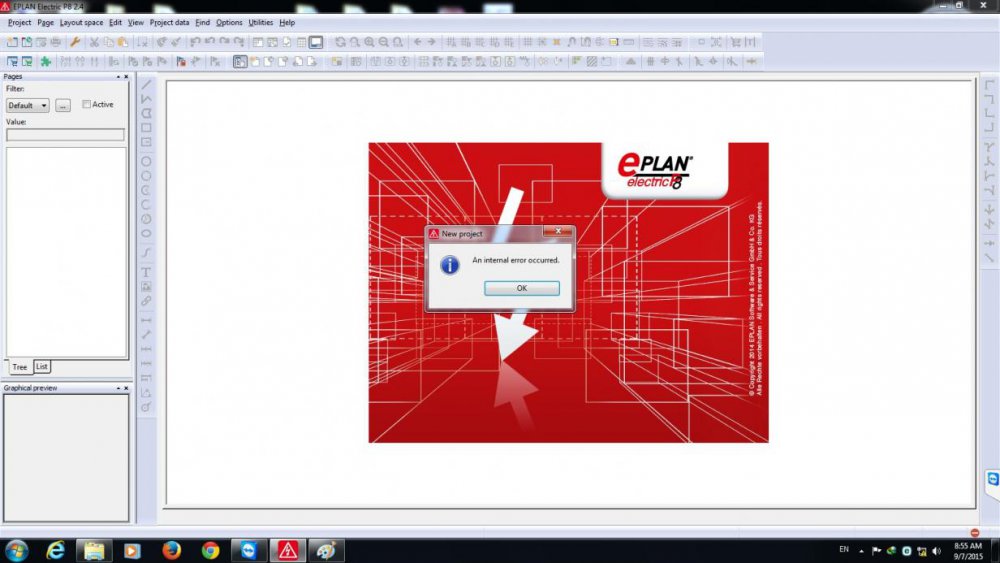The height and width of the screenshot is (563, 1000).
Task: Click the Zoom in magnifier icon
Action: coord(369,42)
